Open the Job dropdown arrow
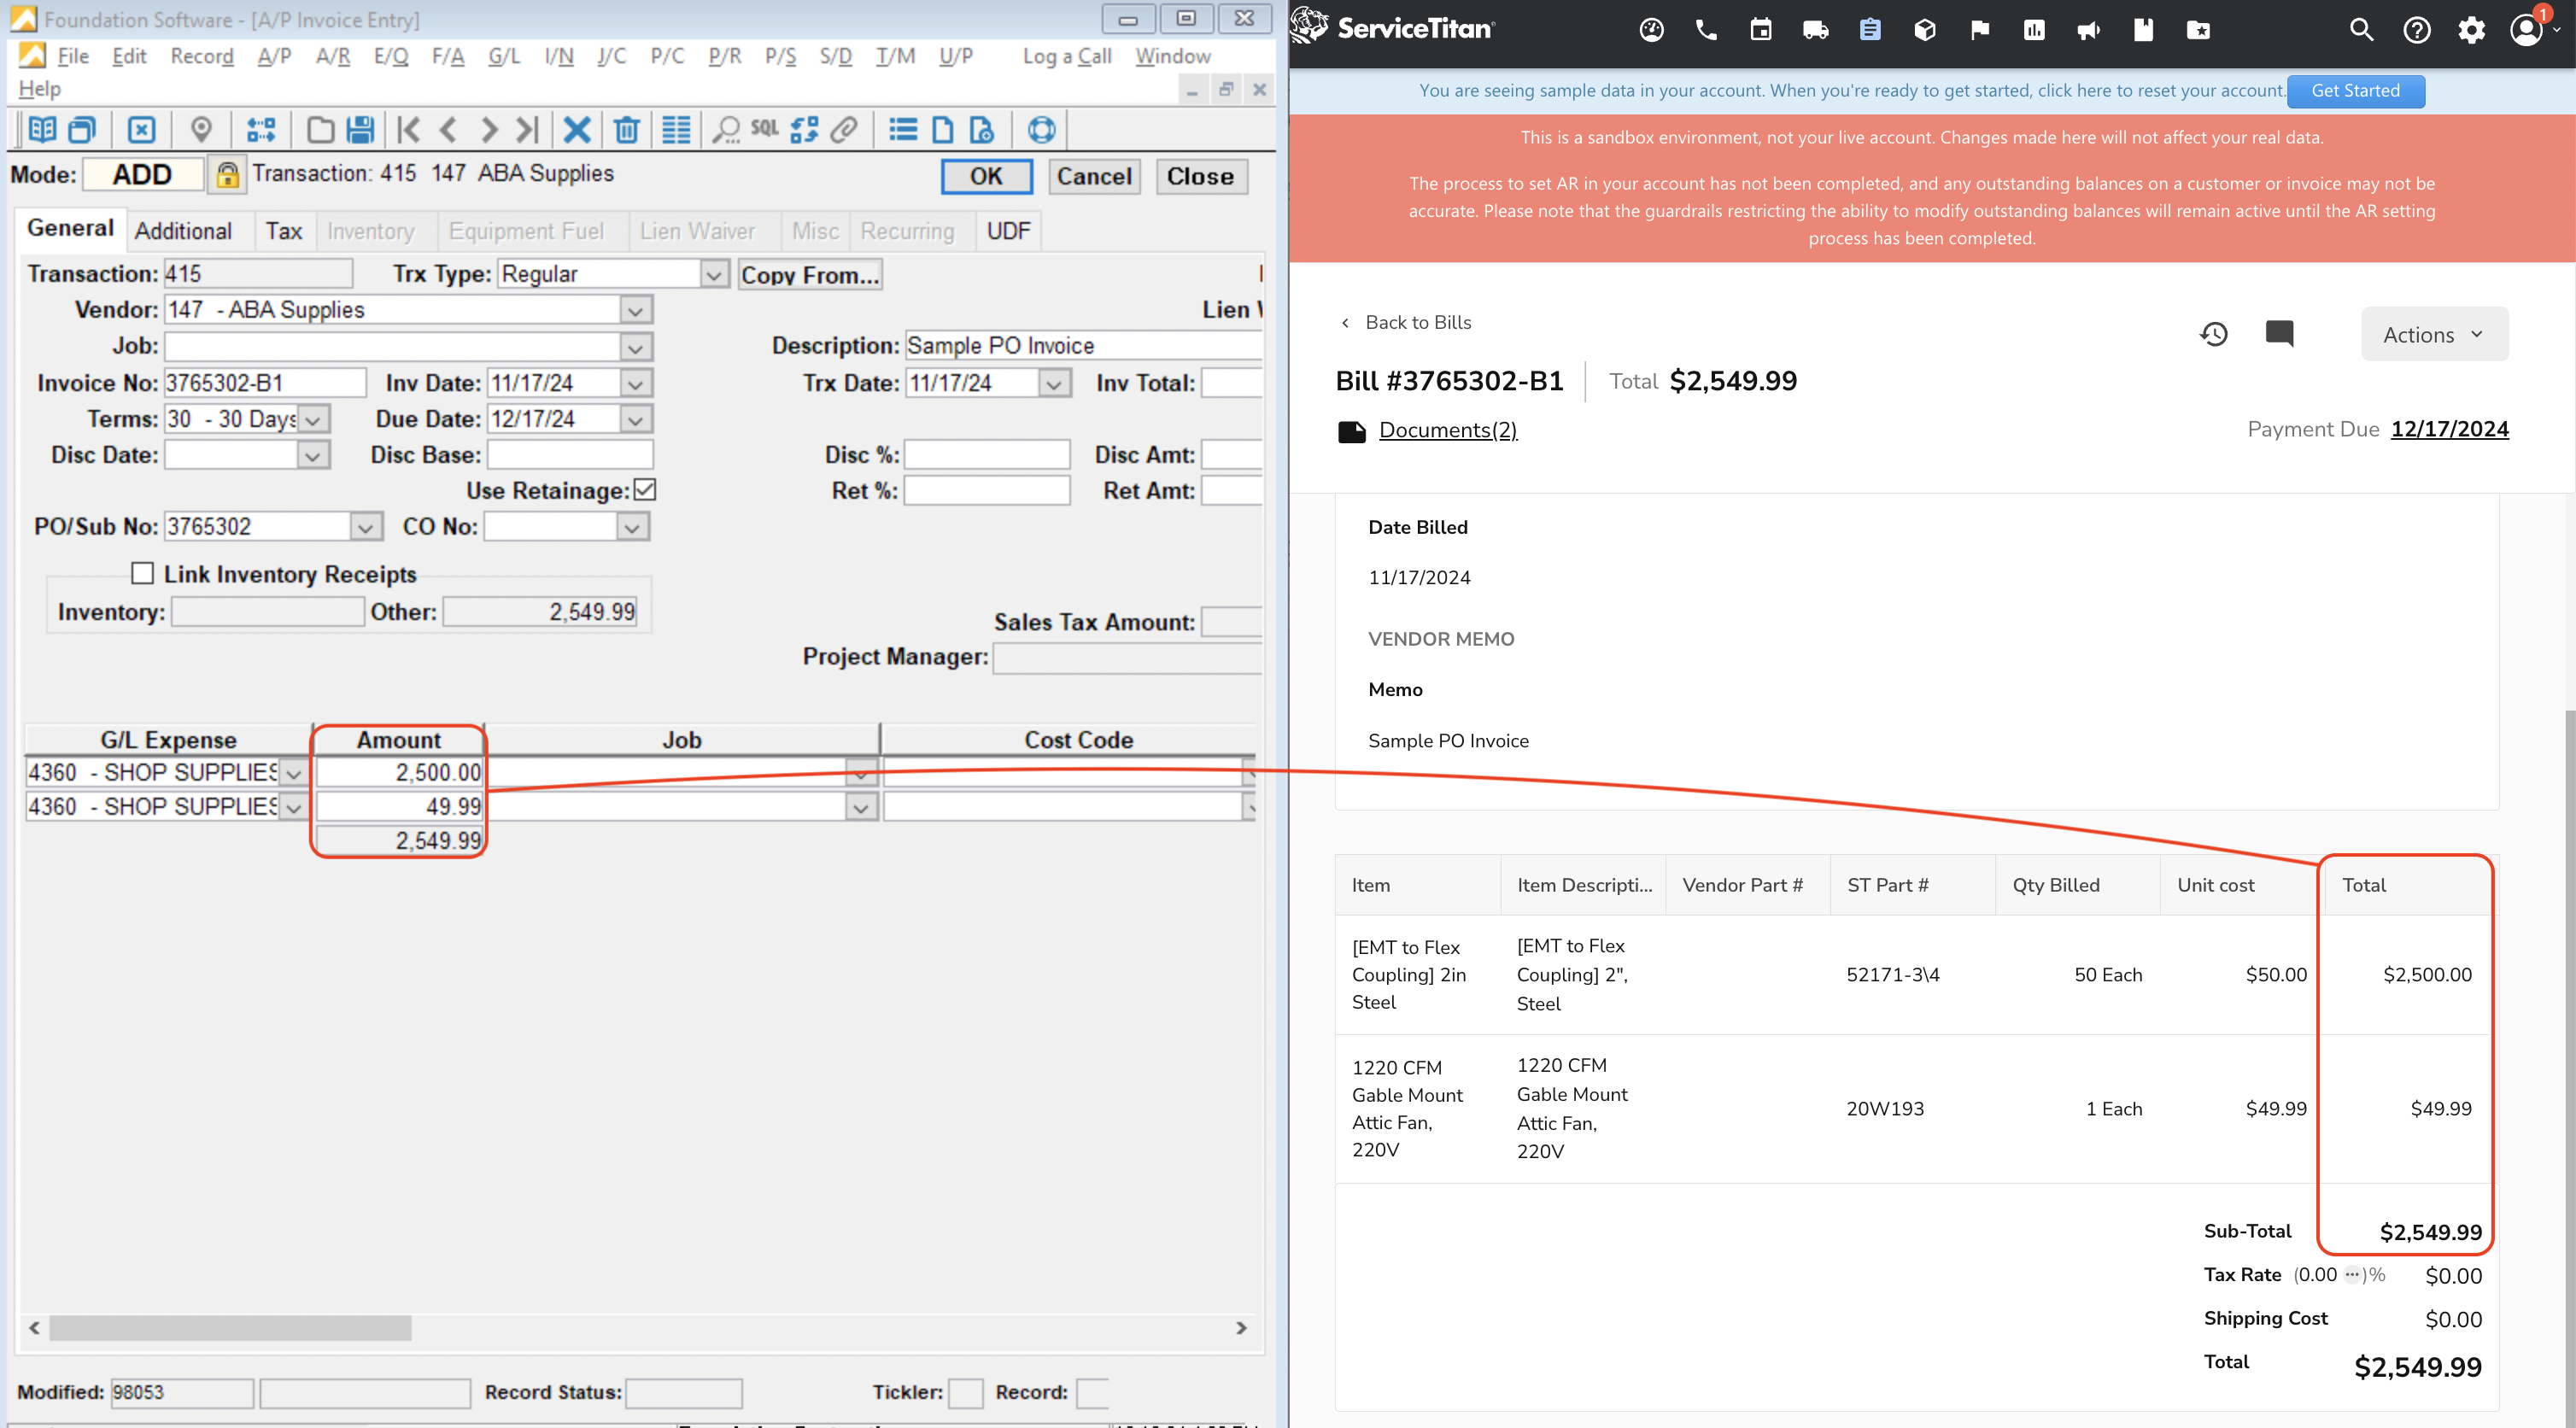This screenshot has height=1428, width=2576. point(635,347)
